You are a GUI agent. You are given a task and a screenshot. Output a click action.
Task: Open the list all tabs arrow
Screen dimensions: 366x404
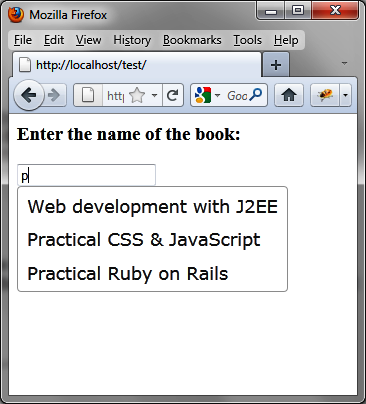pyautogui.click(x=345, y=63)
